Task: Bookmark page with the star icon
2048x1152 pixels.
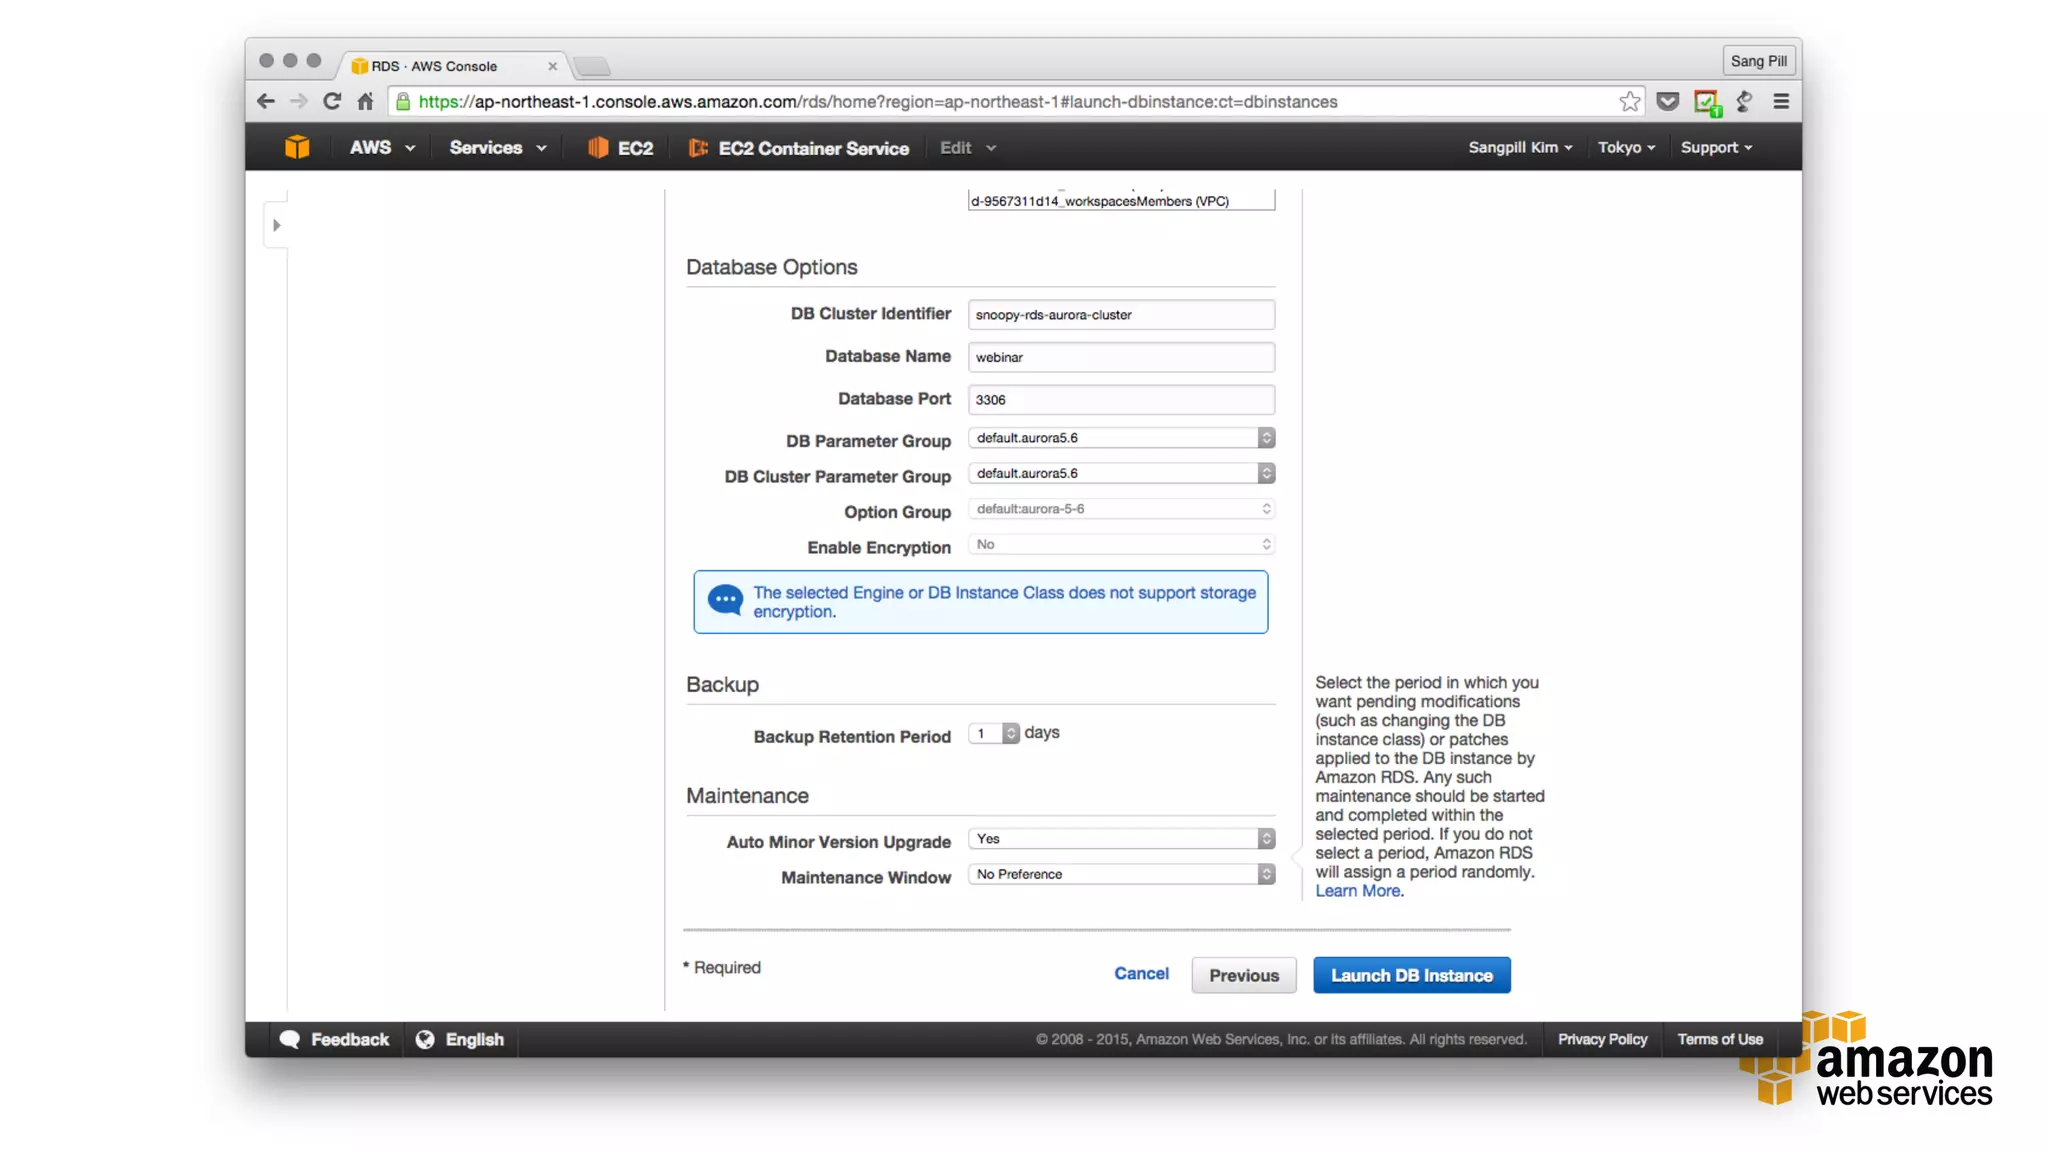Action: (x=1629, y=101)
